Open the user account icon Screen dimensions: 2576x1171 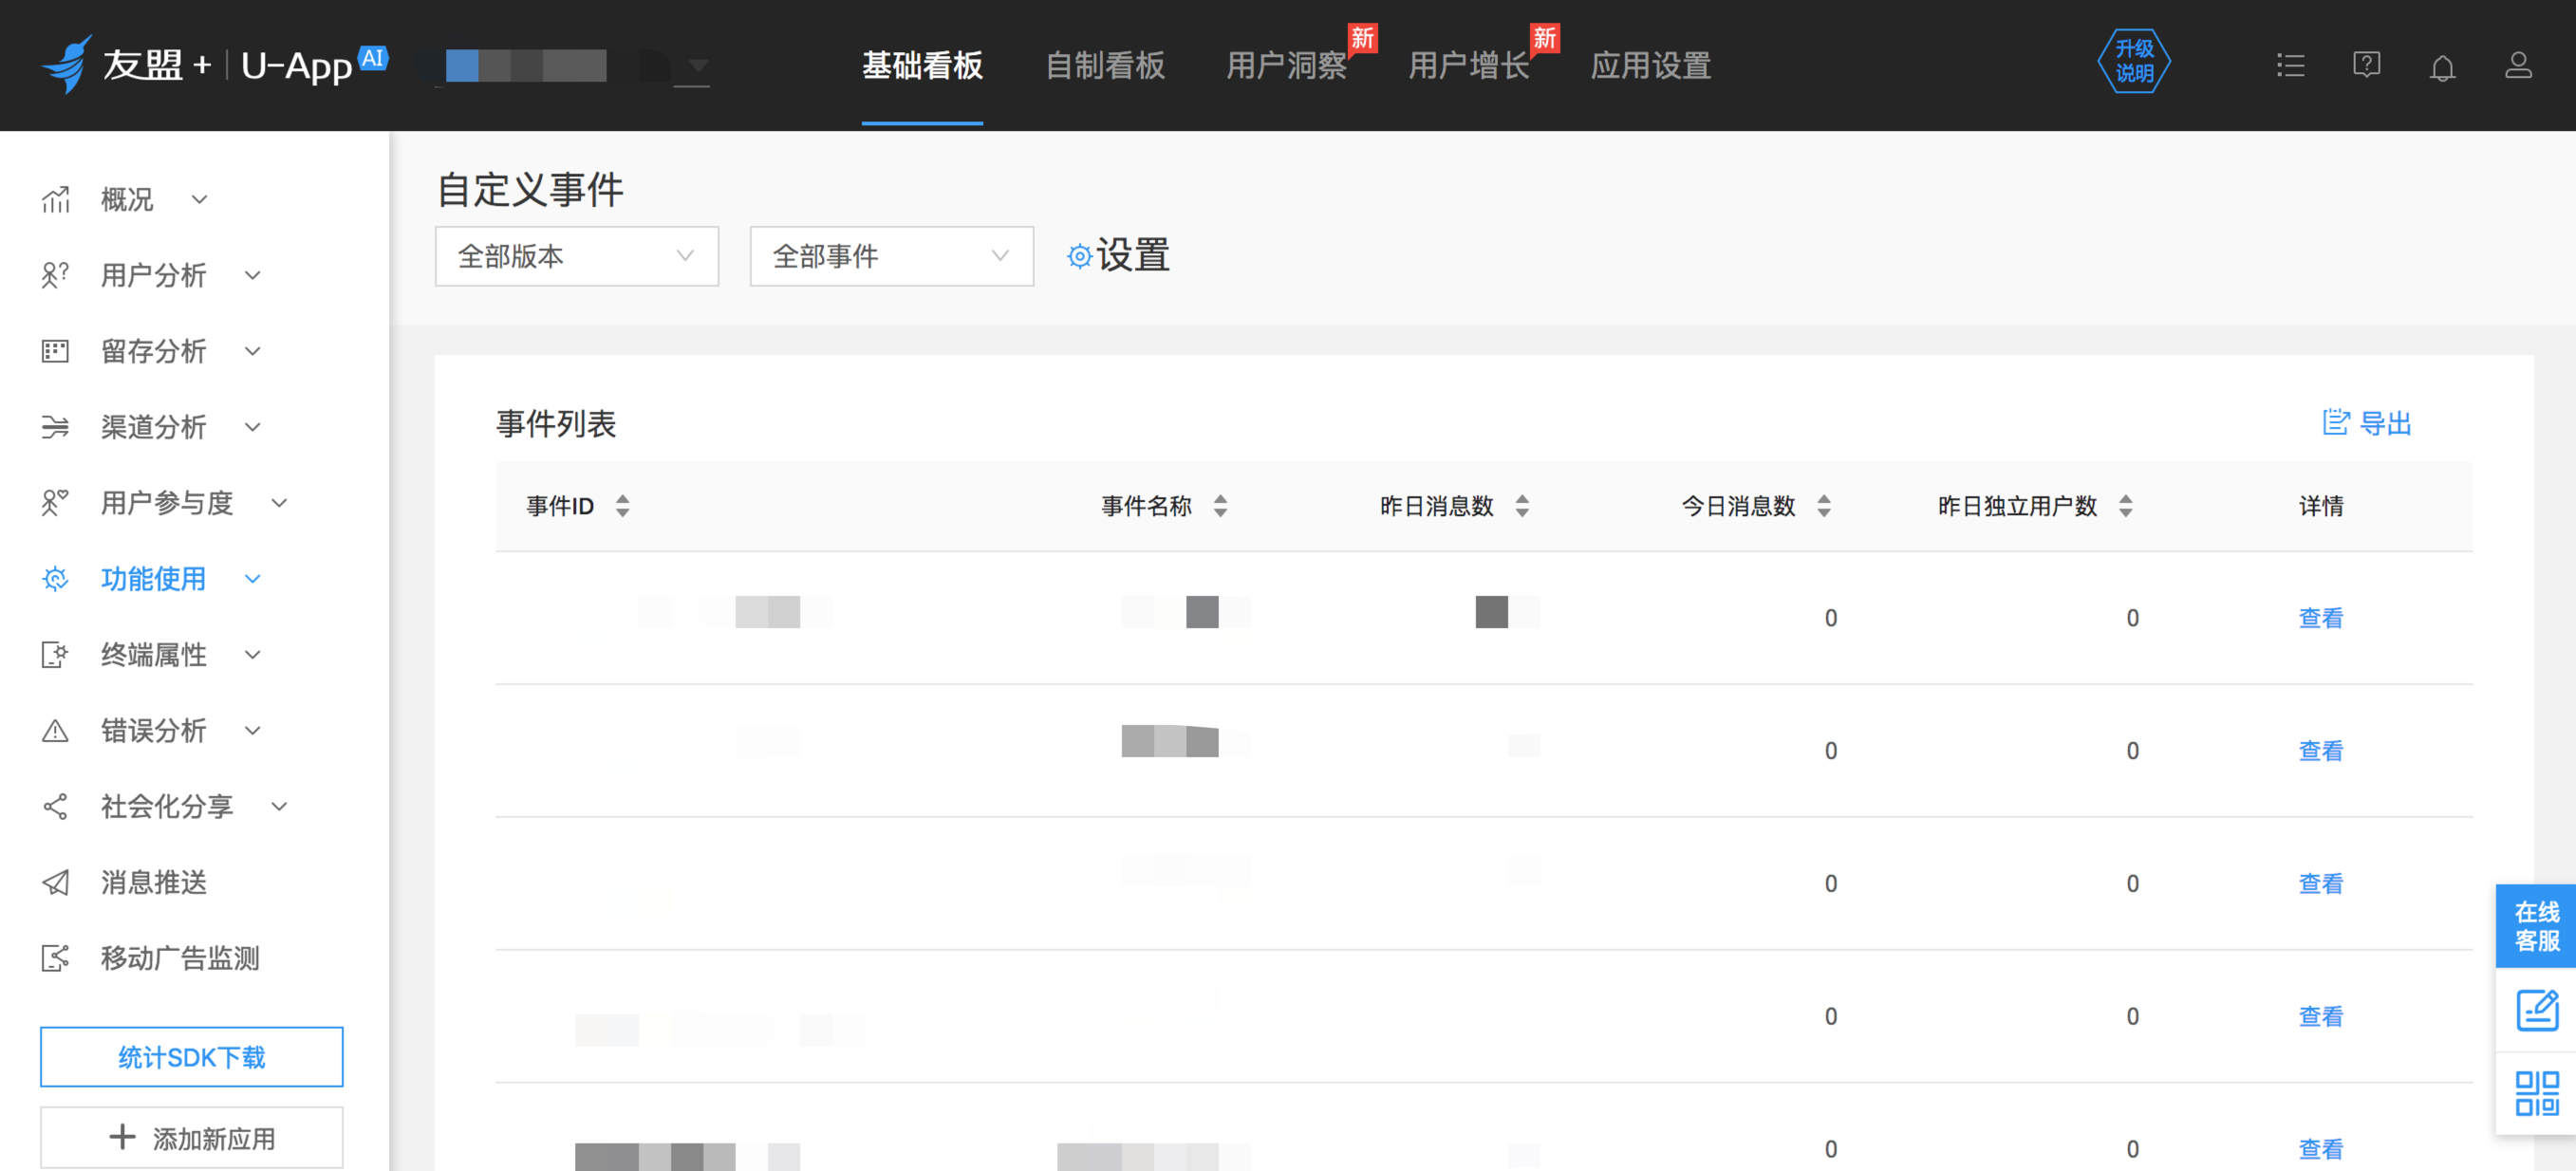(2518, 66)
